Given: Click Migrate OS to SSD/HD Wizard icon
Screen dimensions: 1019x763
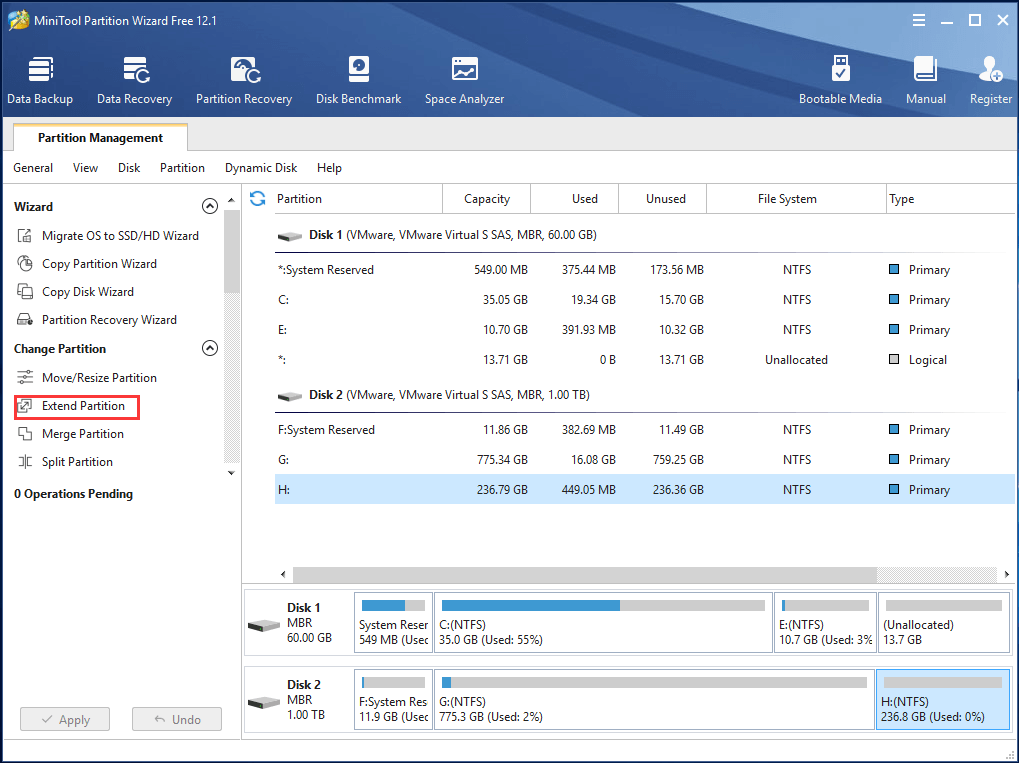Looking at the screenshot, I should click(x=25, y=235).
